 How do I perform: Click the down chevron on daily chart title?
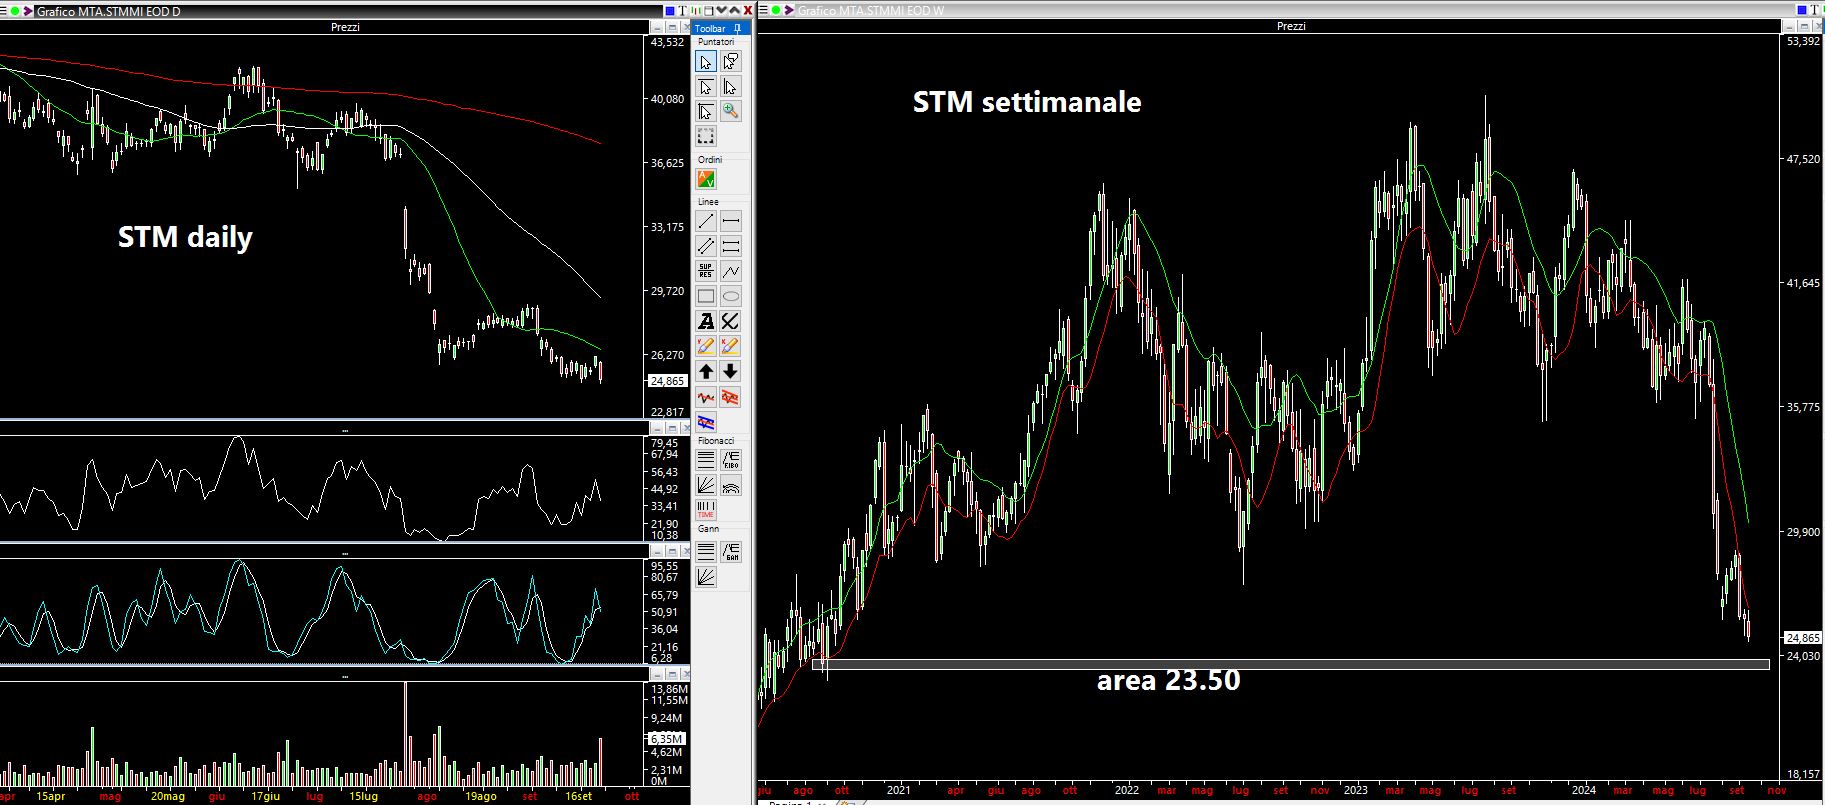(x=722, y=11)
